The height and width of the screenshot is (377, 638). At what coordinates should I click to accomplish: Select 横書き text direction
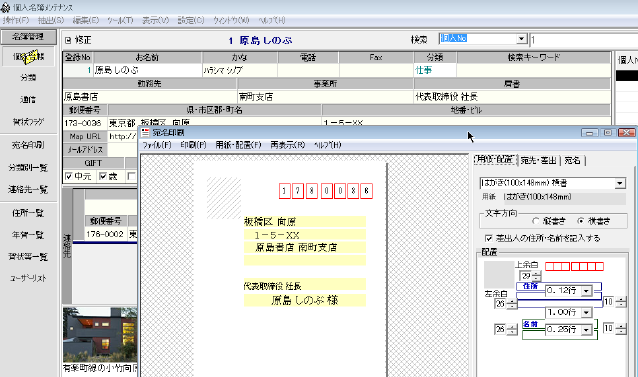pyautogui.click(x=581, y=221)
